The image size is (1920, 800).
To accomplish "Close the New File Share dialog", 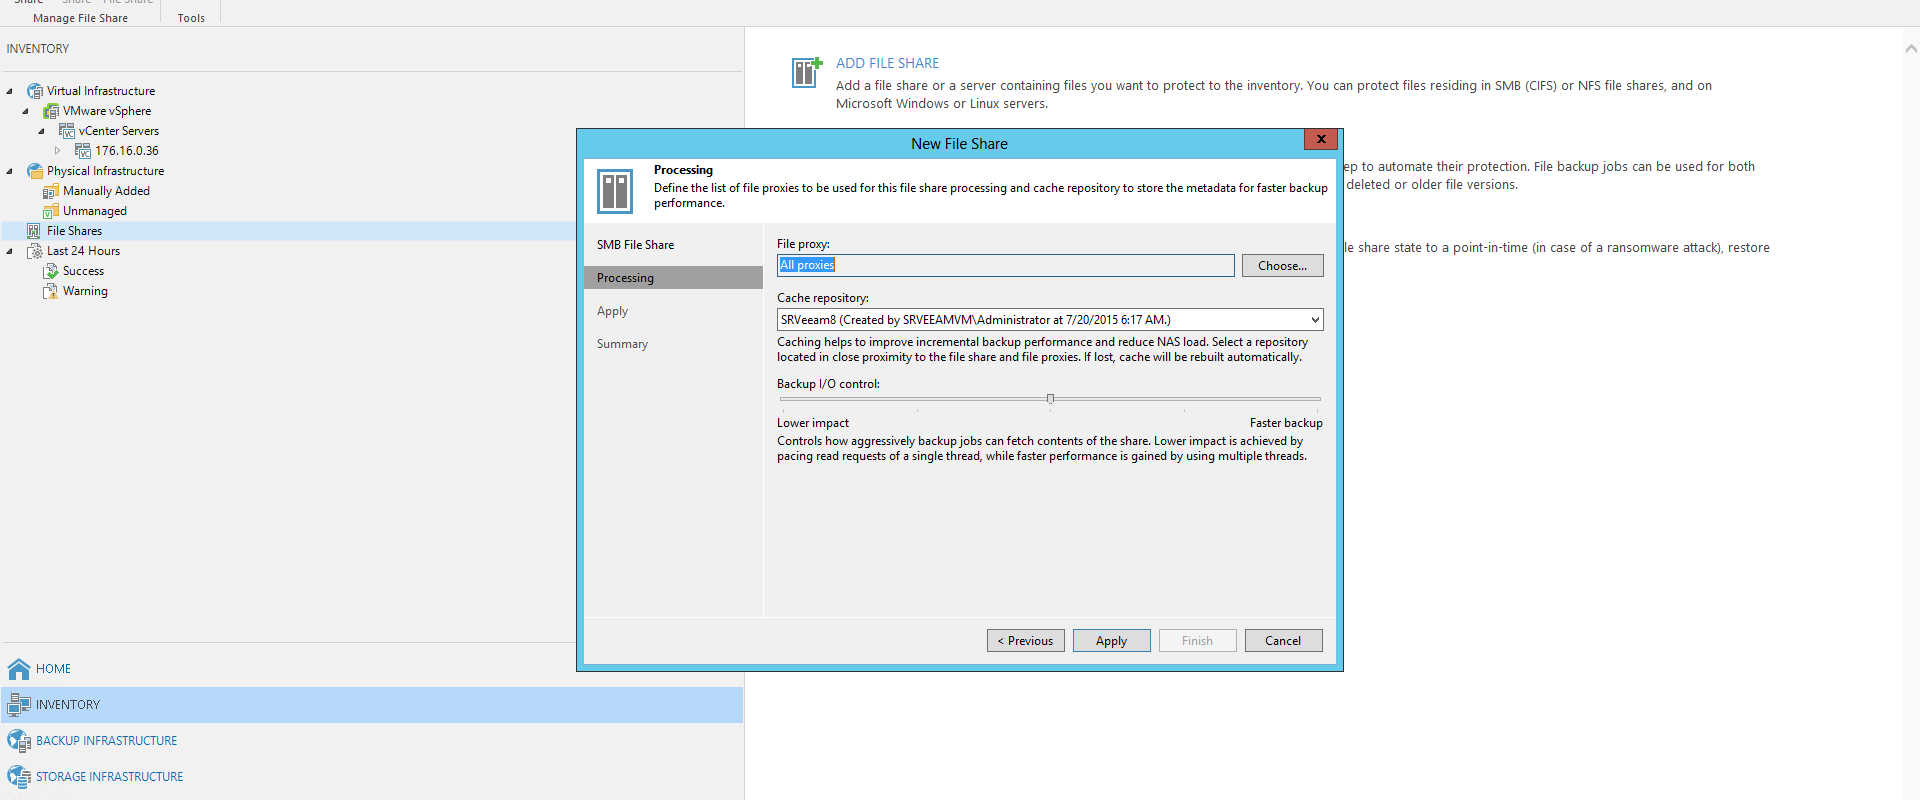I will point(1321,140).
